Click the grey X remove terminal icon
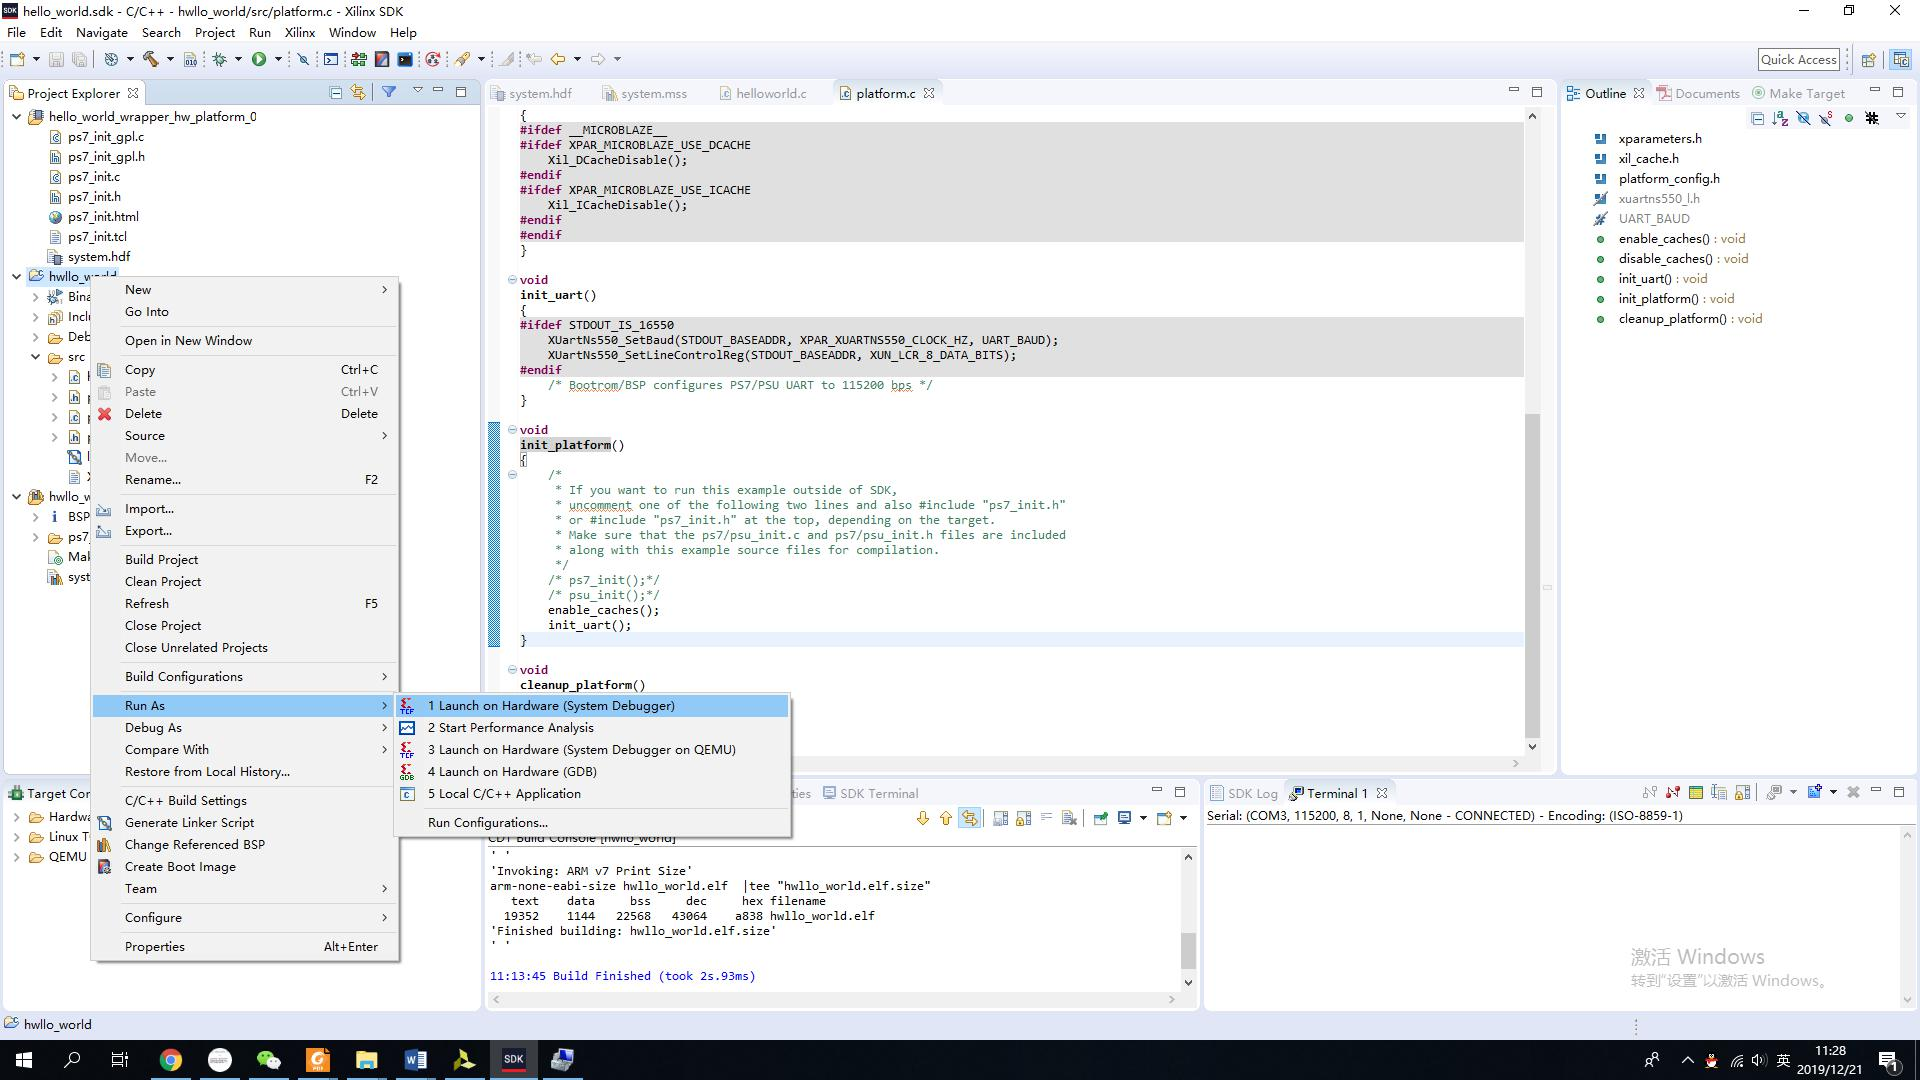The height and width of the screenshot is (1080, 1920). pyautogui.click(x=1853, y=792)
